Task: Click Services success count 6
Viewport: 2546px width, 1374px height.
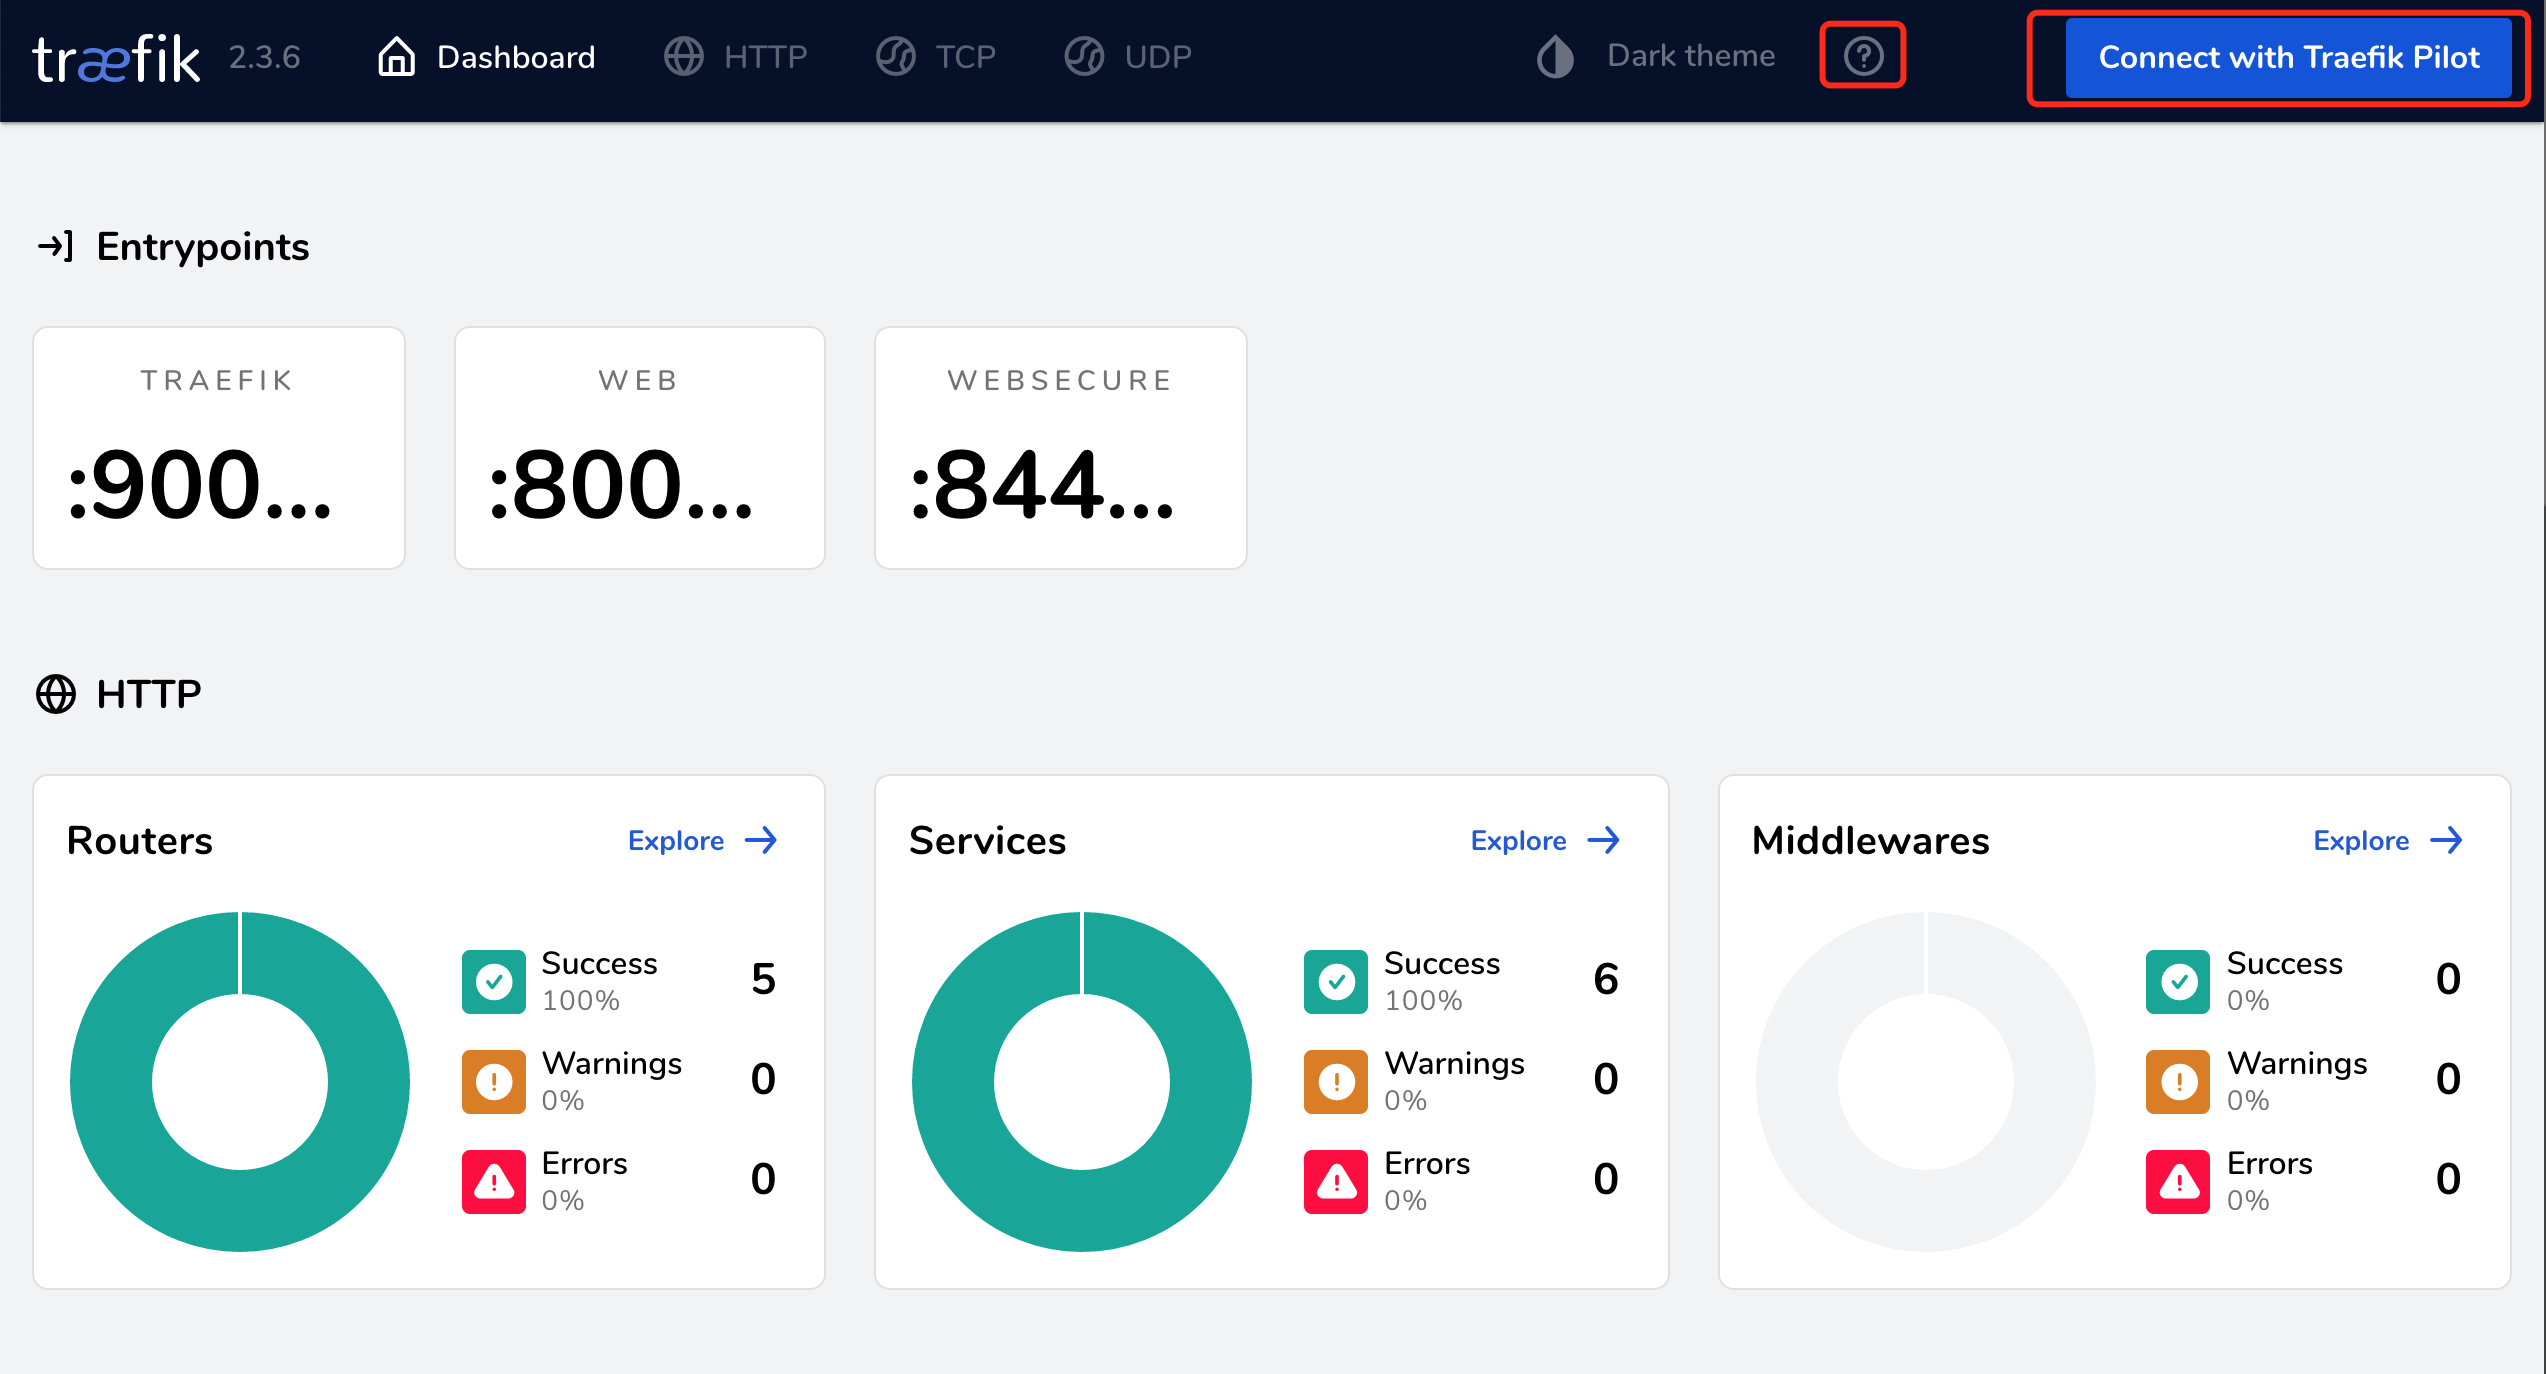Action: point(1606,979)
